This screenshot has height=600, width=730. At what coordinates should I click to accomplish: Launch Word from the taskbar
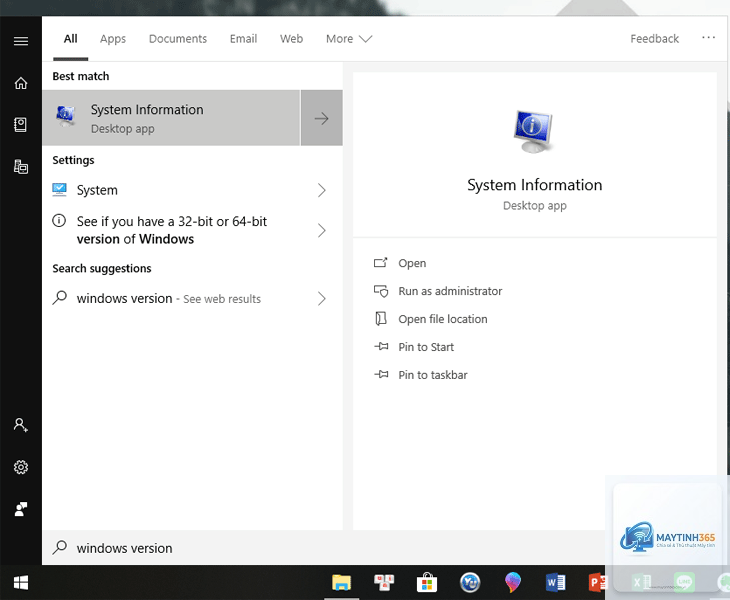[555, 582]
